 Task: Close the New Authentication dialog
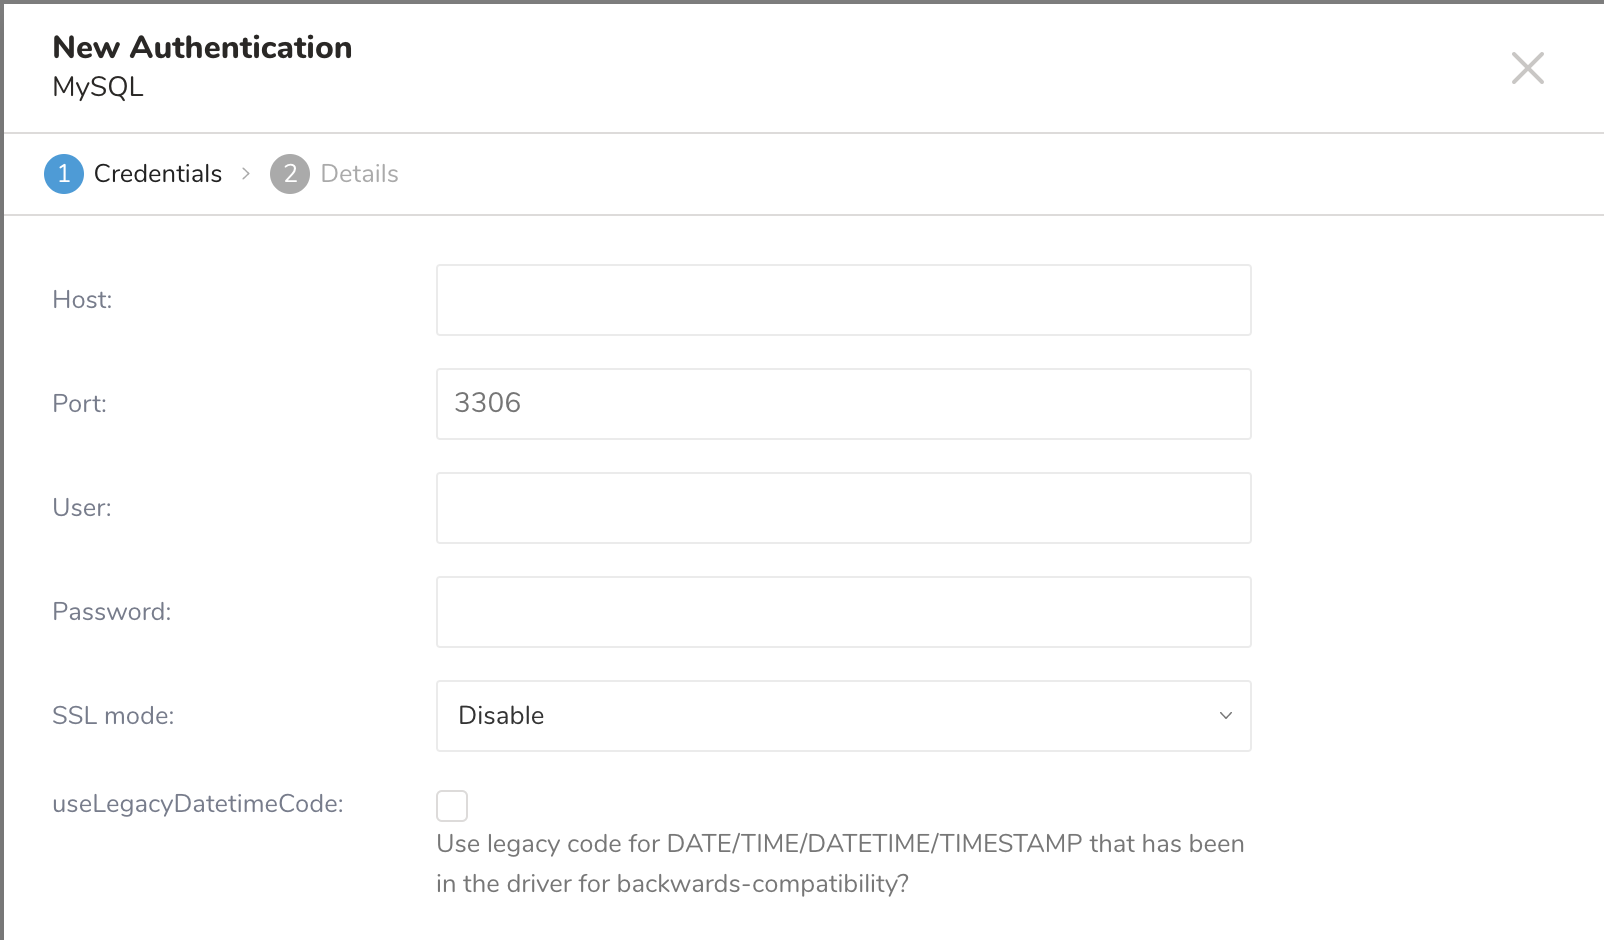tap(1527, 68)
